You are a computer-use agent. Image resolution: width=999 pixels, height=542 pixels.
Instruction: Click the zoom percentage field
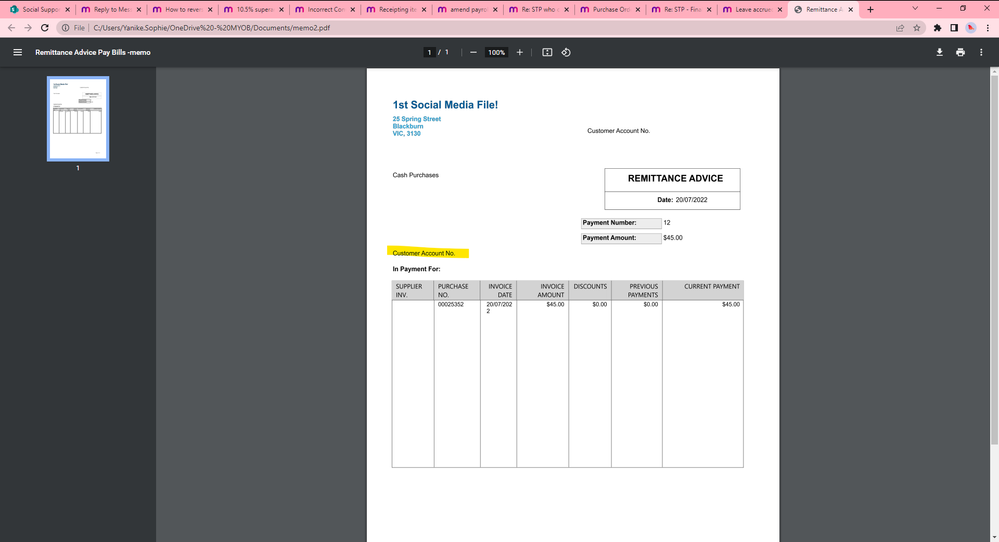[496, 52]
